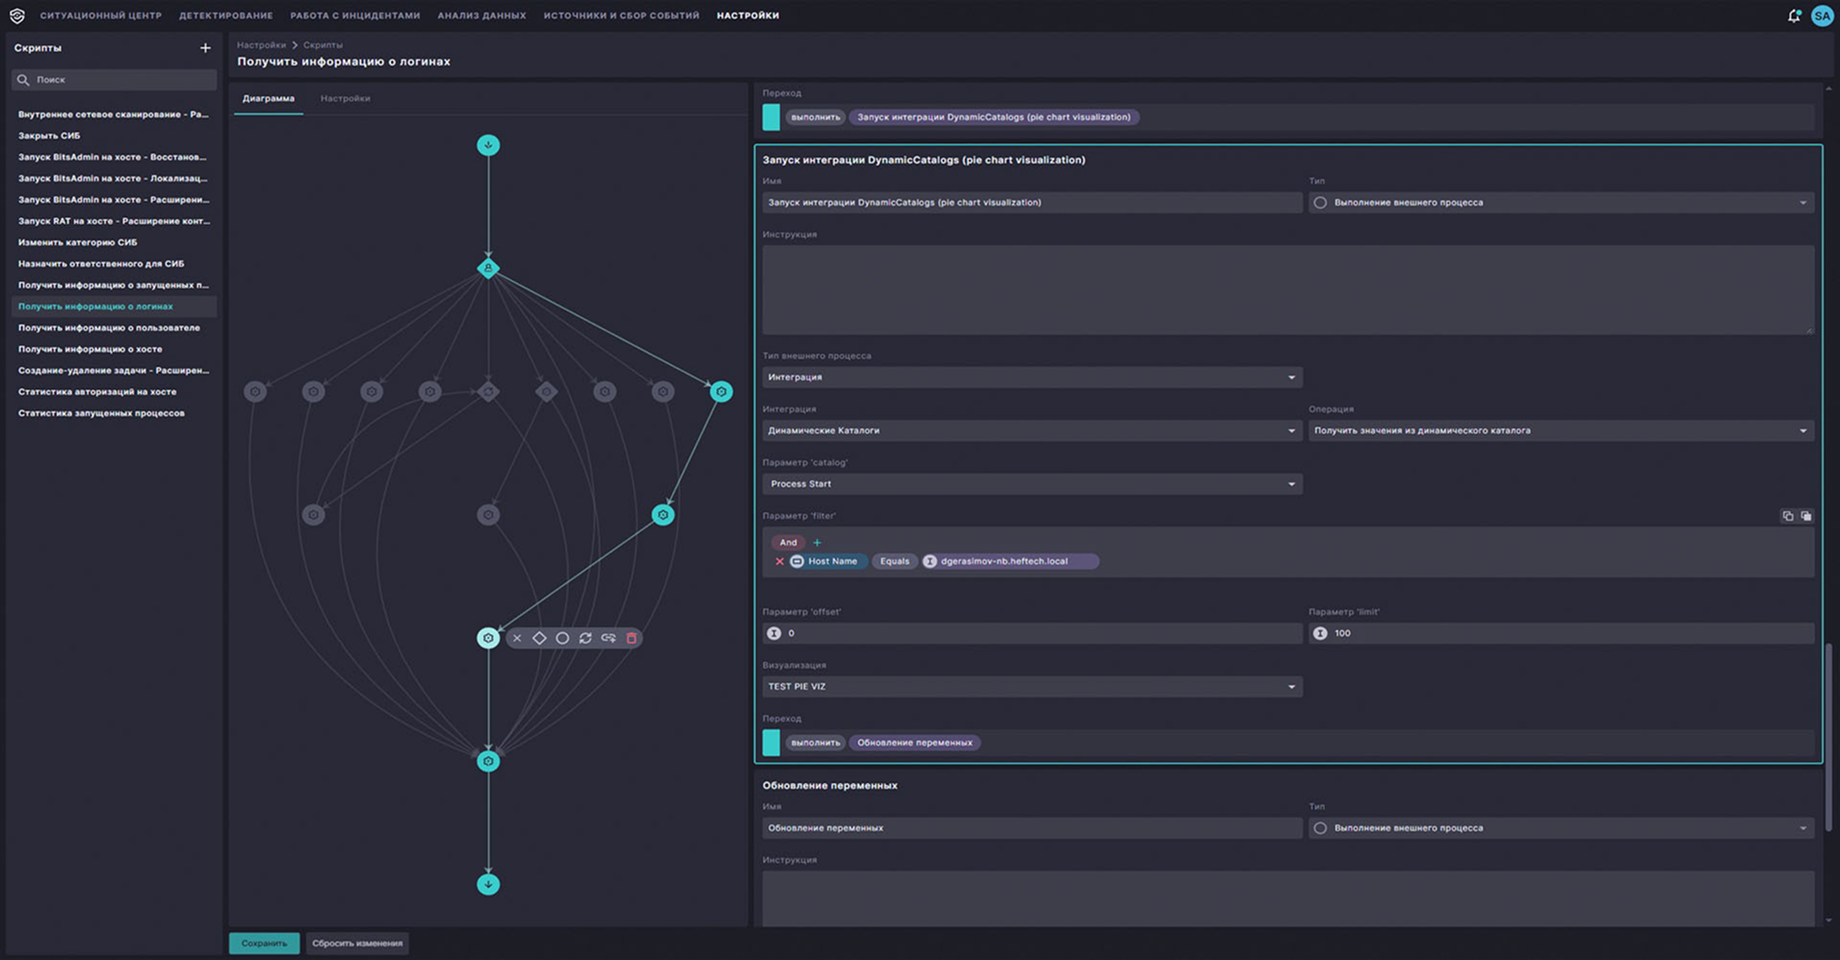Open the 'Тип внешнего процесса' dropdown
The image size is (1840, 960).
(1031, 377)
